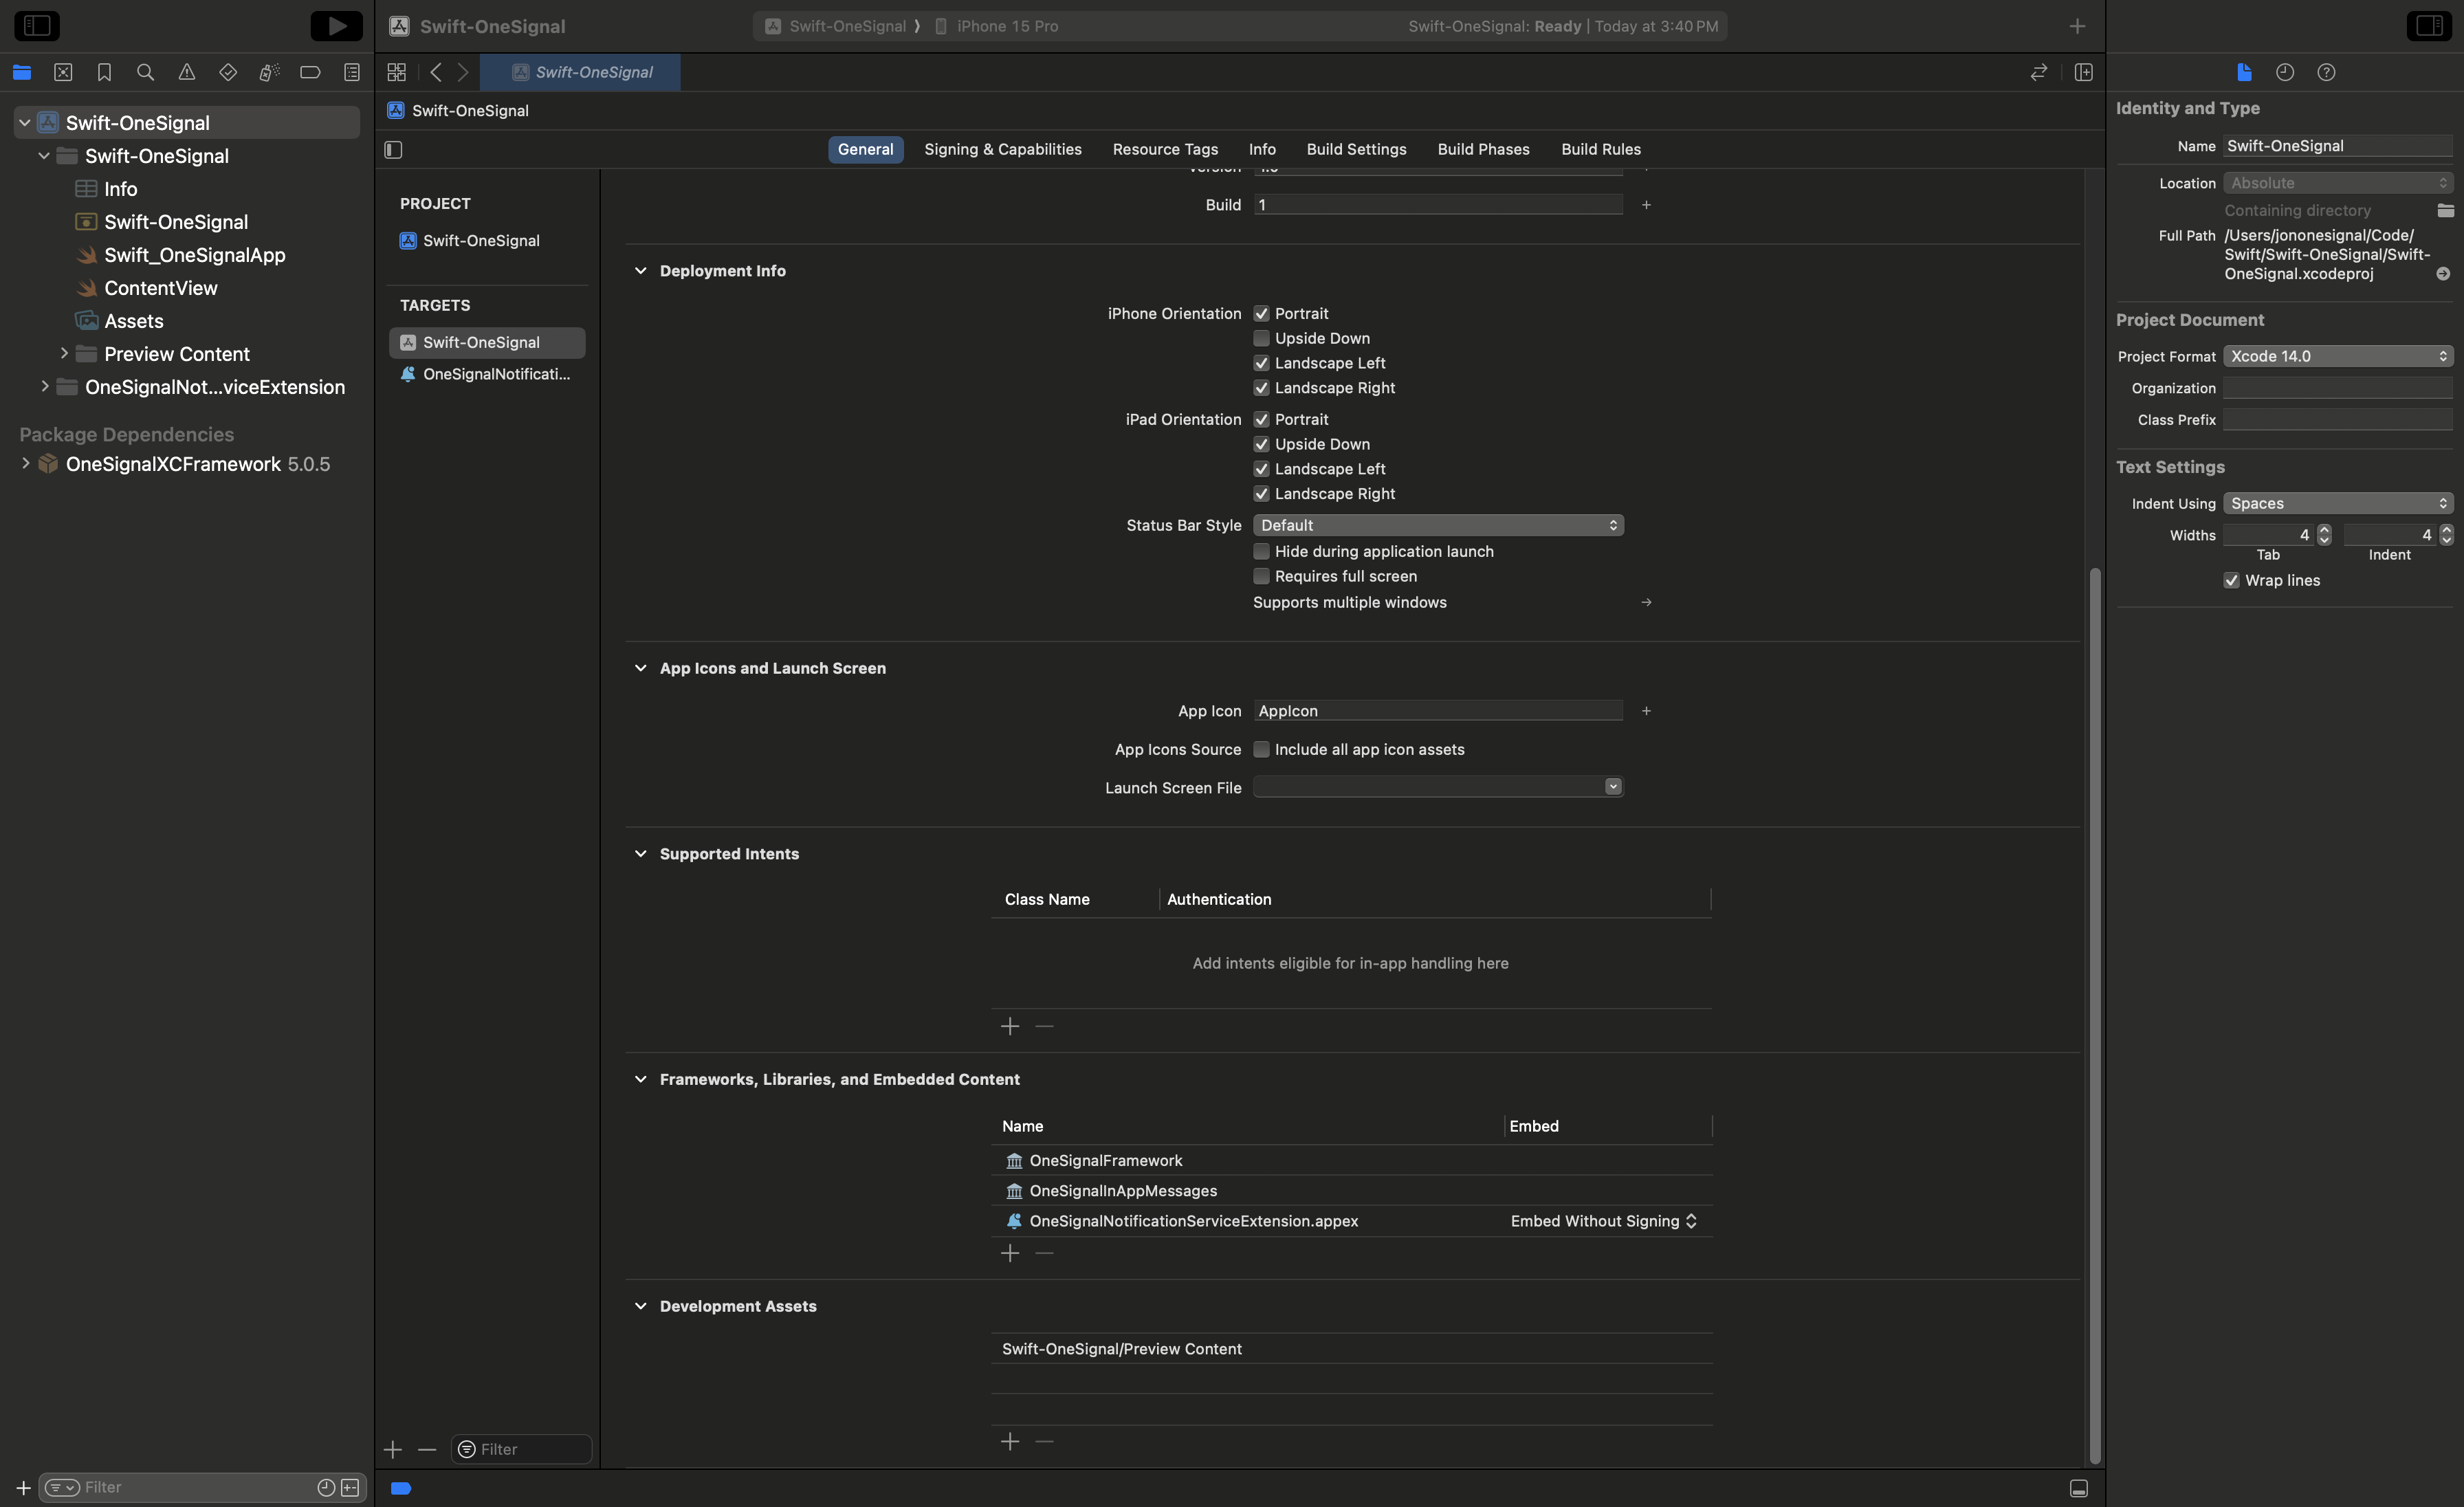
Task: Add a development asset with plus
Action: click(x=1010, y=1442)
